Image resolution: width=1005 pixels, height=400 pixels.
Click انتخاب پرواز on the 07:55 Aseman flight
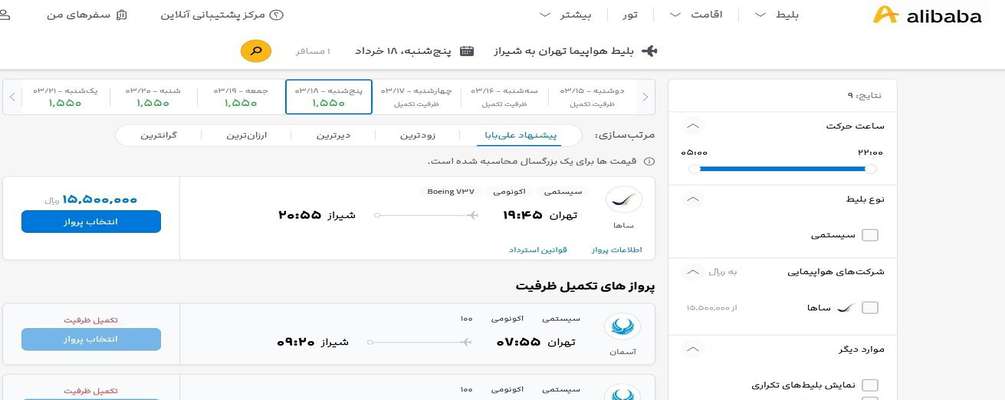(91, 339)
